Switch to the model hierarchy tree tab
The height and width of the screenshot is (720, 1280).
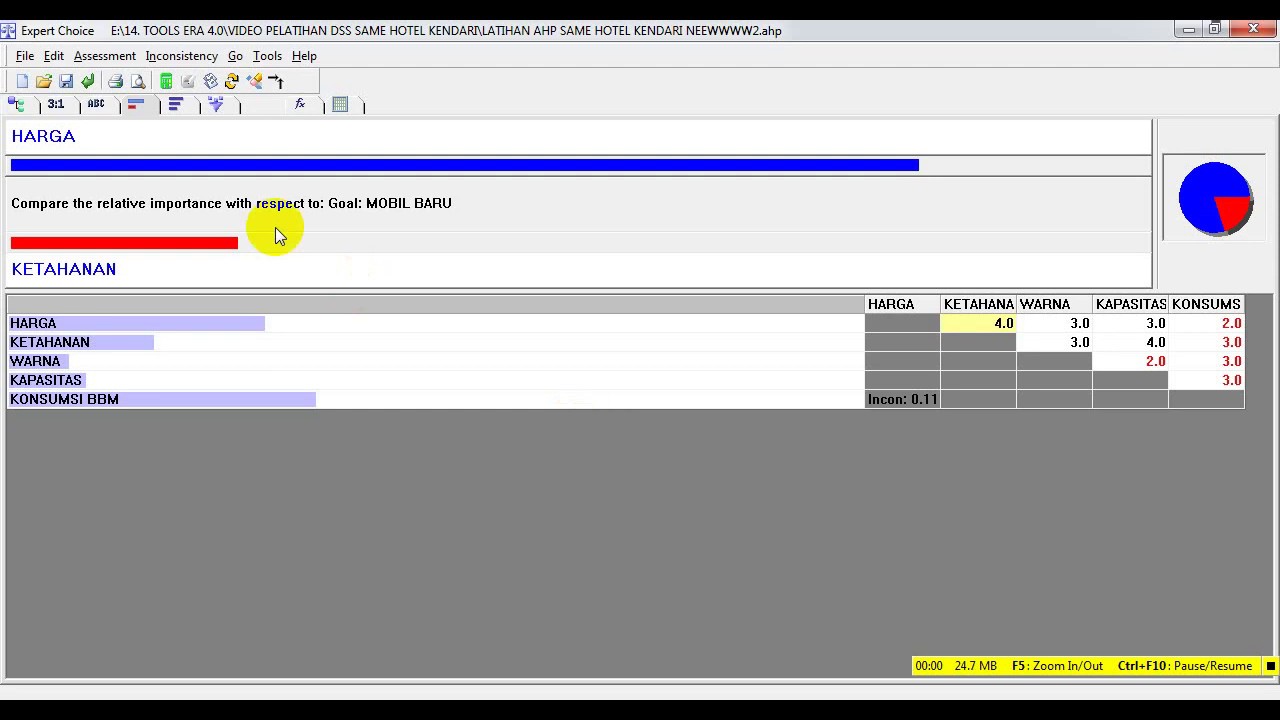click(16, 104)
